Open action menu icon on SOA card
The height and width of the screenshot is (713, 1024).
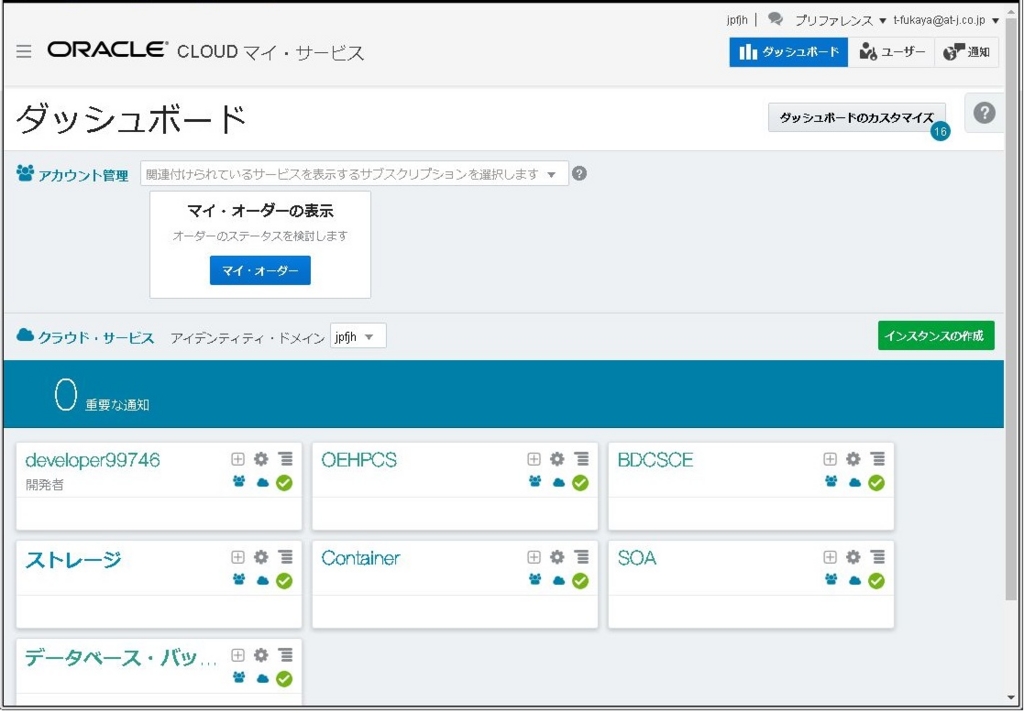[x=878, y=557]
